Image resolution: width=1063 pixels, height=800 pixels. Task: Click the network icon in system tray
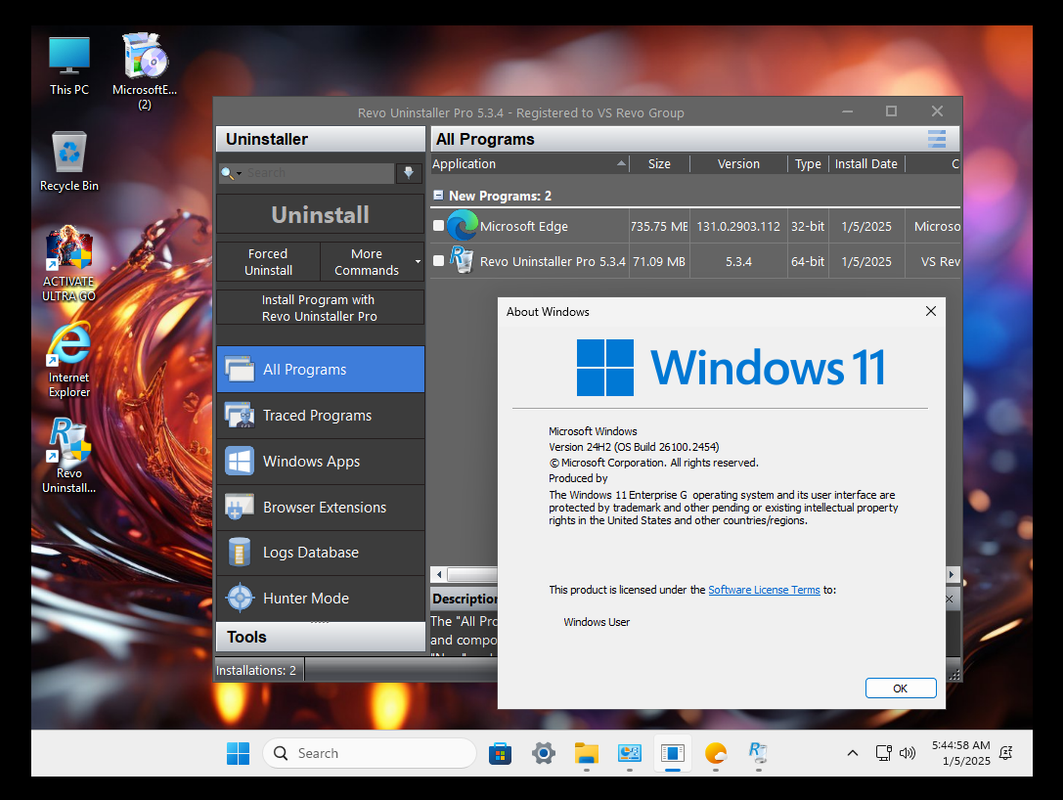pyautogui.click(x=883, y=753)
